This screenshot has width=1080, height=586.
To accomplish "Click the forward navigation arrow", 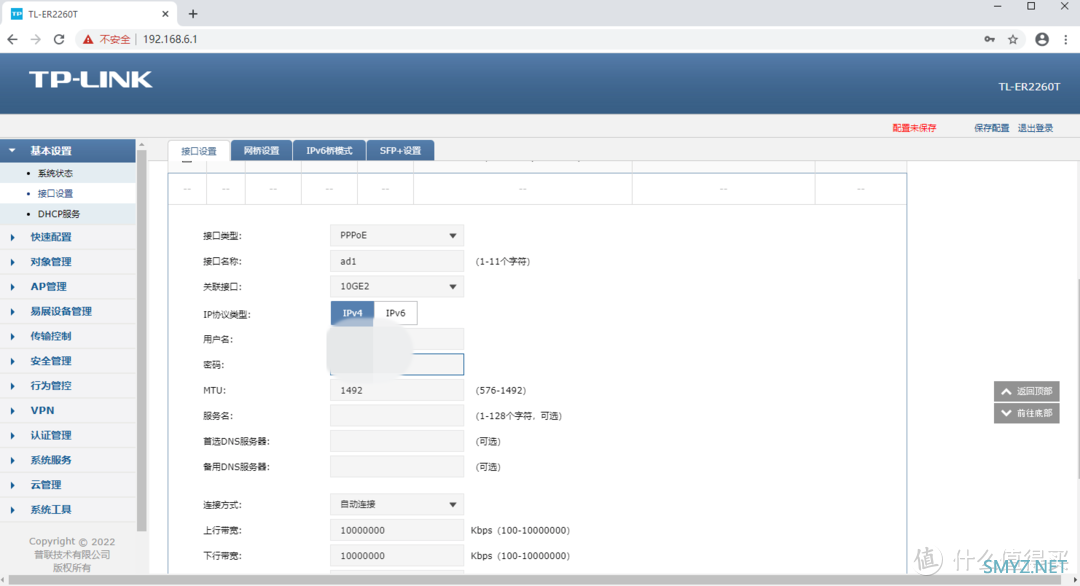I will (36, 39).
